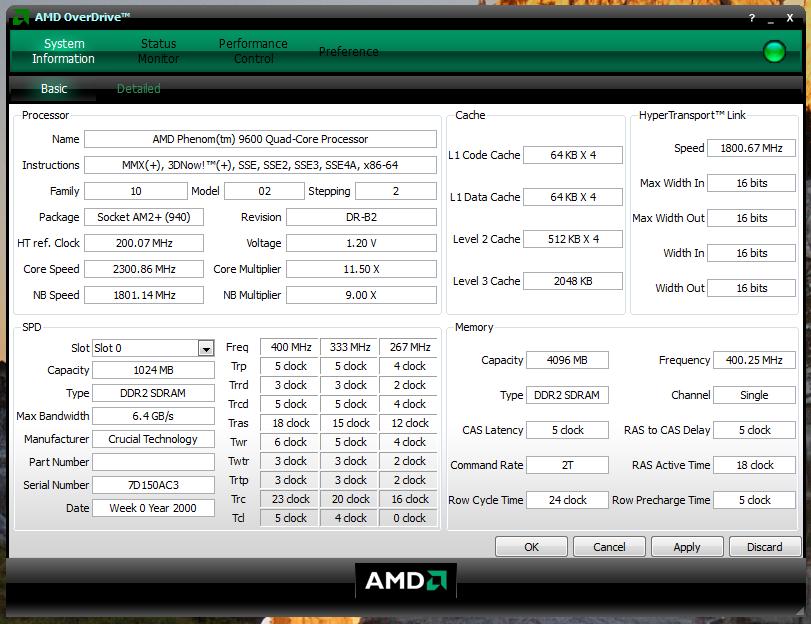This screenshot has width=811, height=624.
Task: Click the Instructions field
Action: point(260,165)
